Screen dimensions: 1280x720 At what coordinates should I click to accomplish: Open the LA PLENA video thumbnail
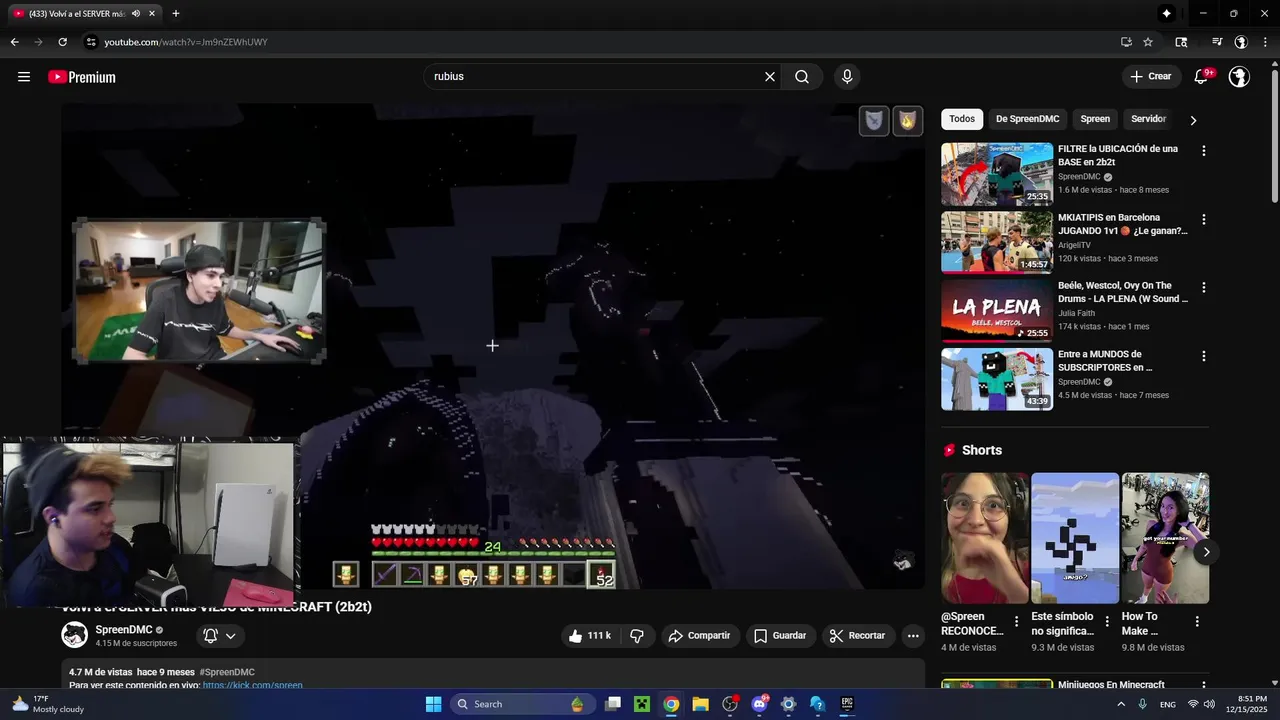tap(997, 311)
